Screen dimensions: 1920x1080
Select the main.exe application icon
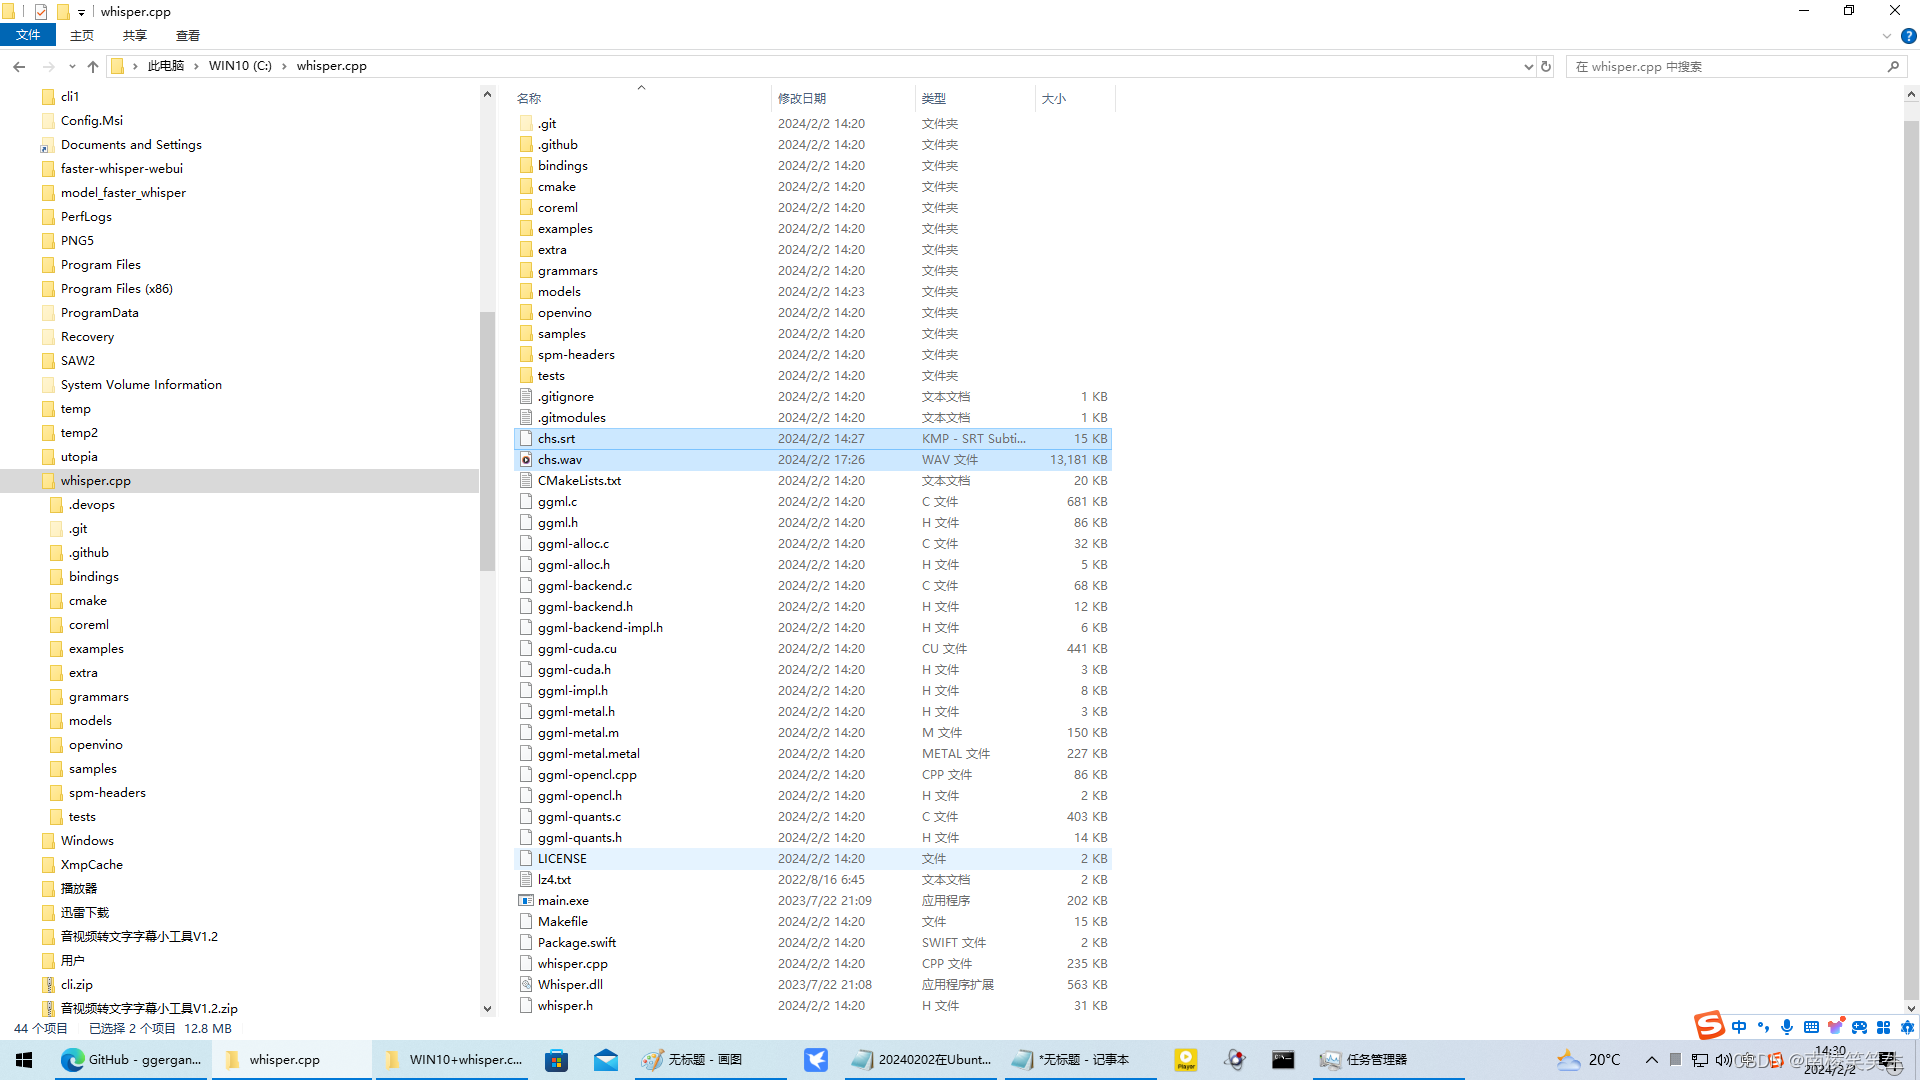526,901
